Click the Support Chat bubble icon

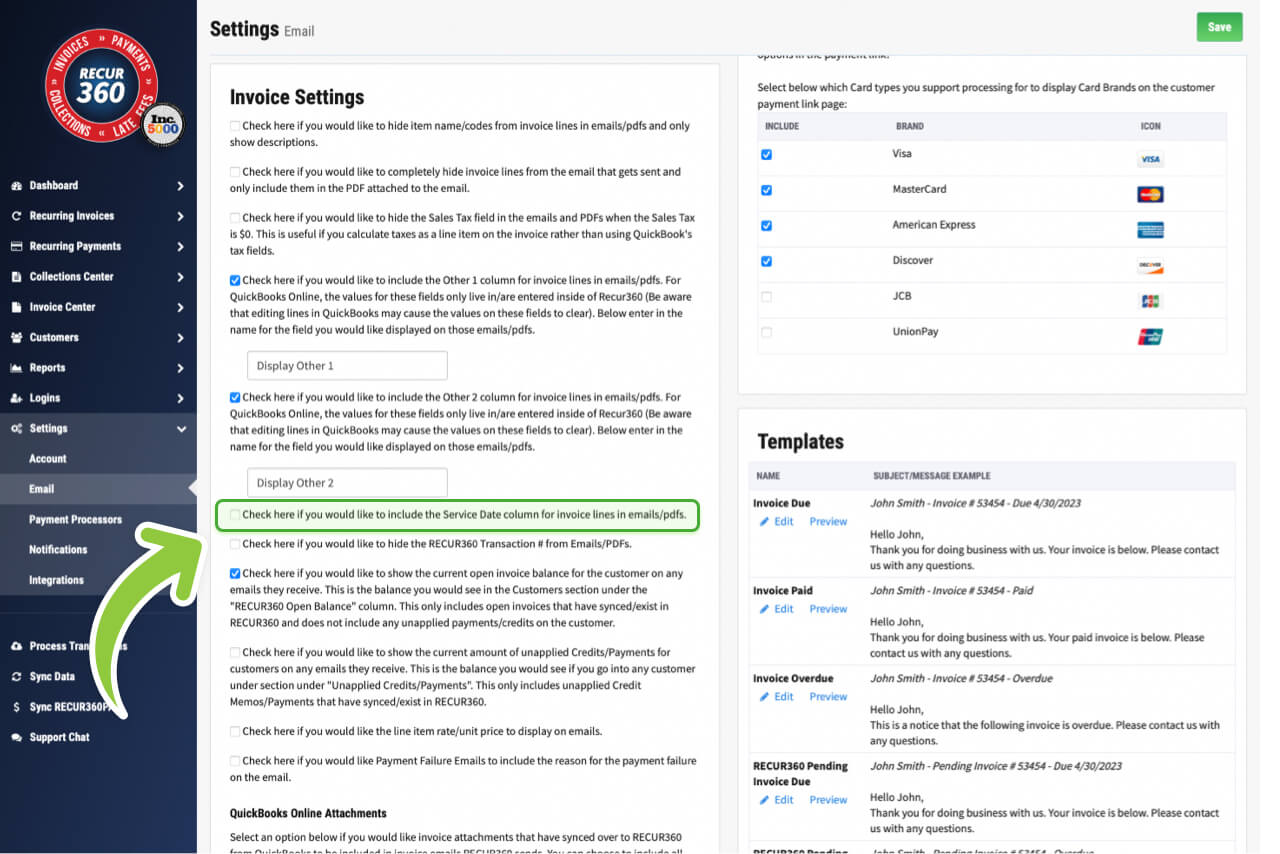16,737
